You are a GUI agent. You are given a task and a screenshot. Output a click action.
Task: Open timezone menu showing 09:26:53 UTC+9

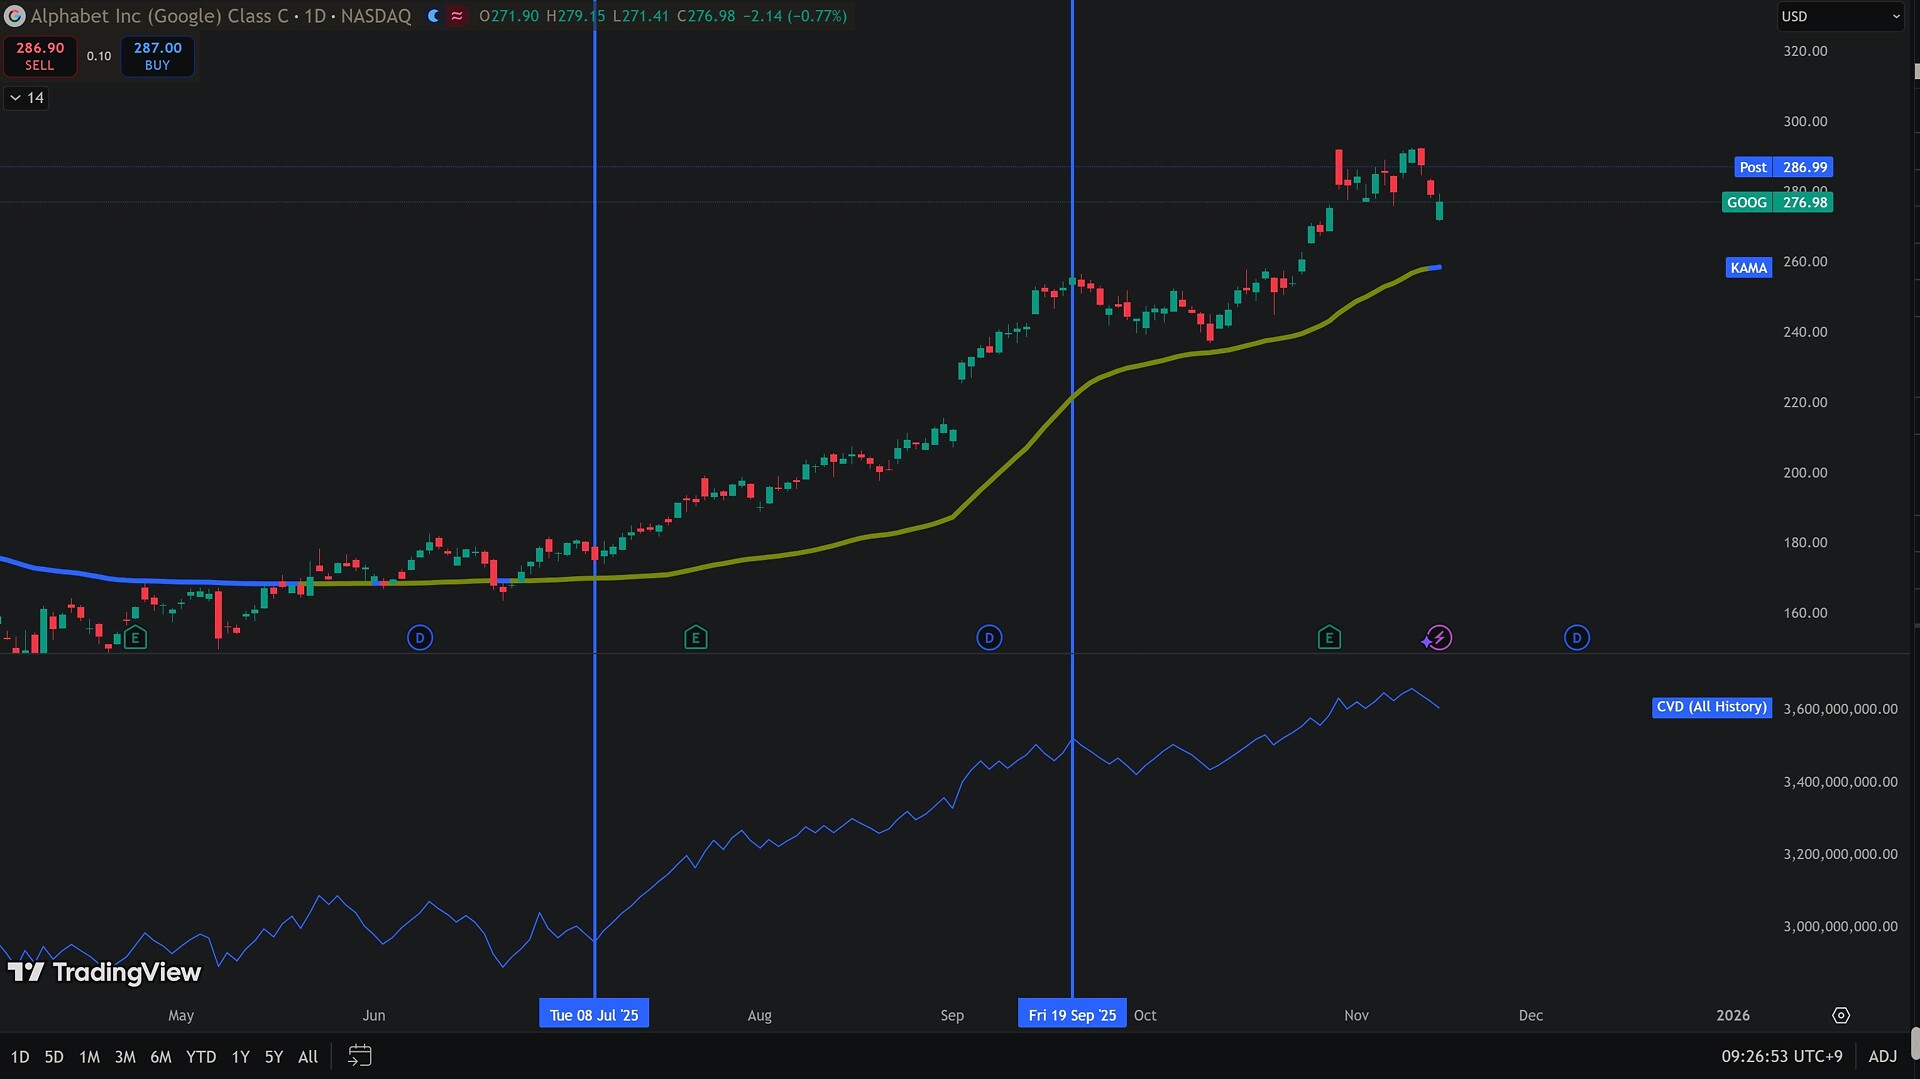[x=1782, y=1056]
